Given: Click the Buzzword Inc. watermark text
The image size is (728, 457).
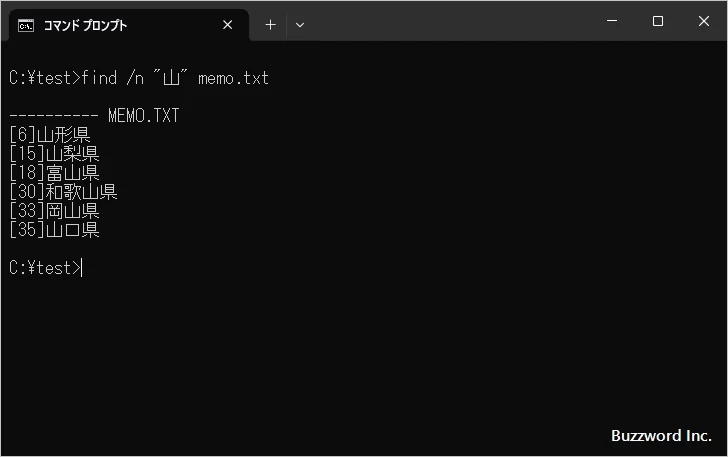Looking at the screenshot, I should tap(660, 436).
